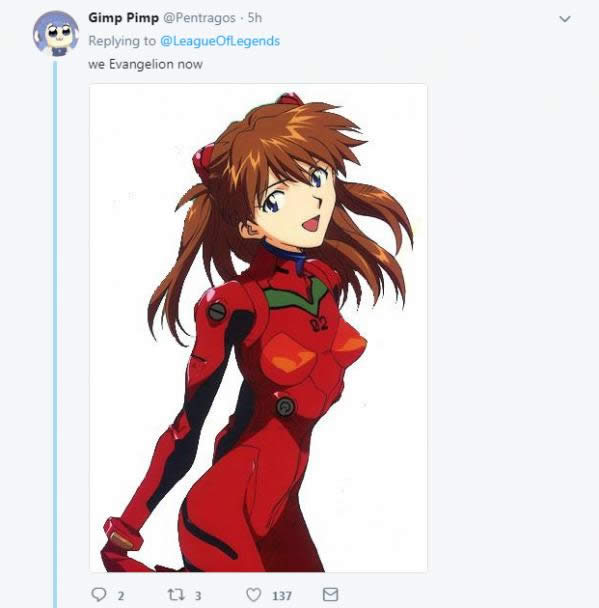This screenshot has height=608, width=599.
Task: Like the tweet with the heart icon
Action: [254, 594]
